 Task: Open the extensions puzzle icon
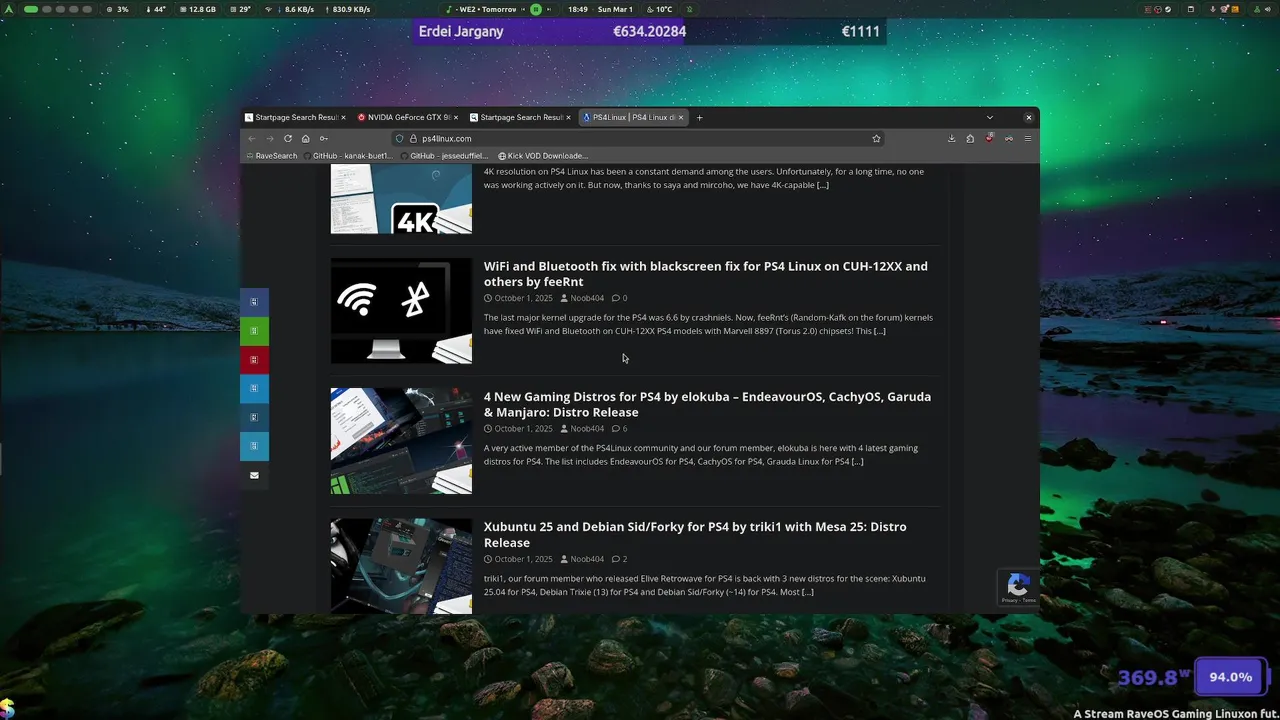(970, 138)
